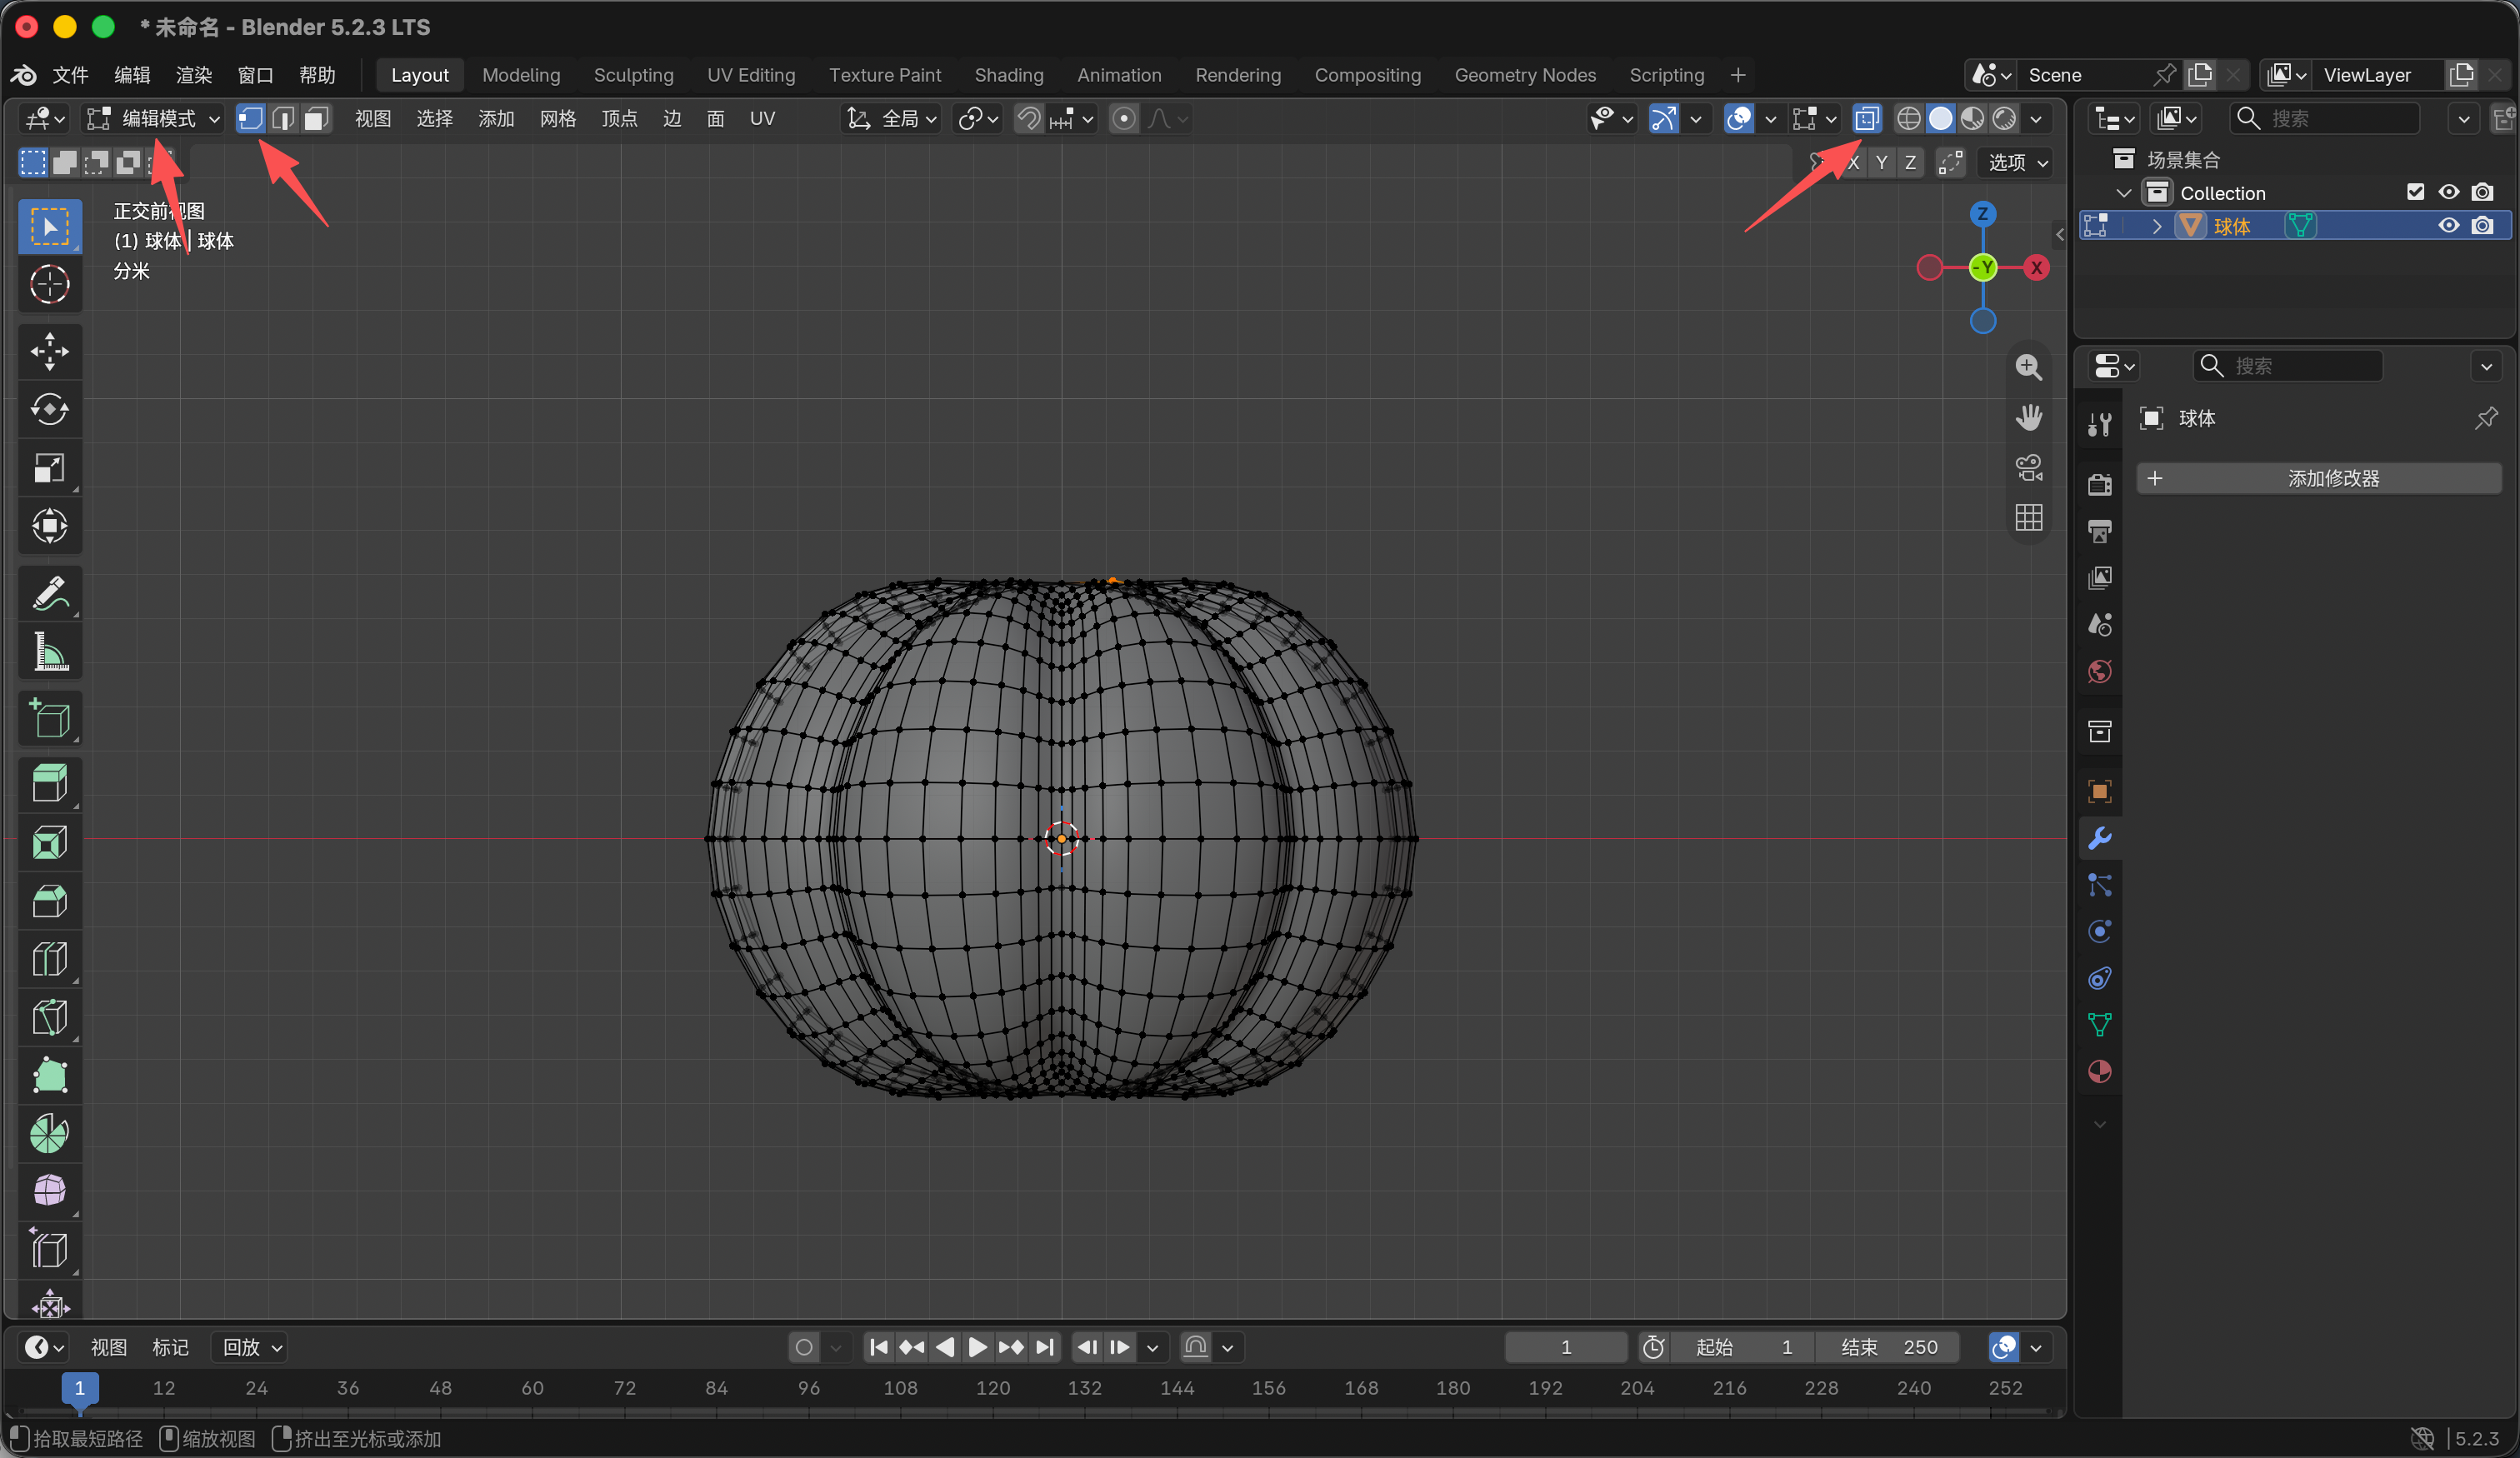This screenshot has height=1458, width=2520.
Task: Activate the Extrude Region tool
Action: pyautogui.click(x=50, y=783)
